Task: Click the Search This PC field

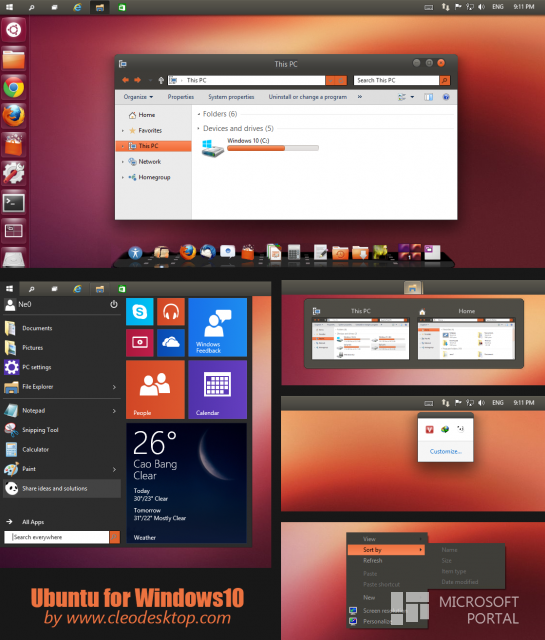Action: (x=396, y=80)
